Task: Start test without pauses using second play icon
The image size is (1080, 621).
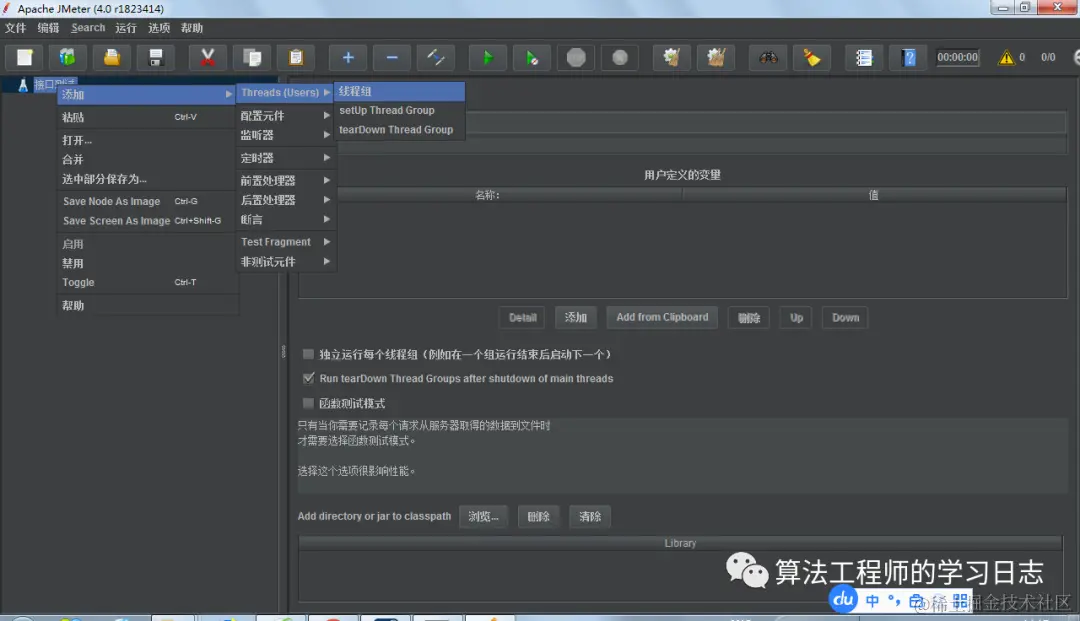Action: [x=531, y=57]
